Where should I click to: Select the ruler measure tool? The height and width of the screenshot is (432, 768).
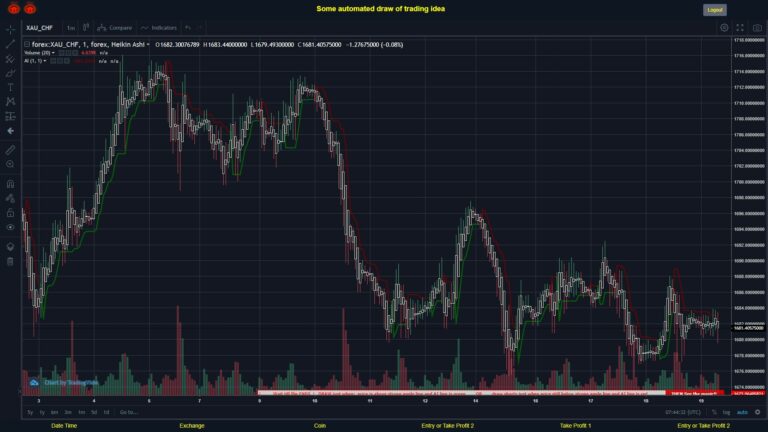click(10, 150)
